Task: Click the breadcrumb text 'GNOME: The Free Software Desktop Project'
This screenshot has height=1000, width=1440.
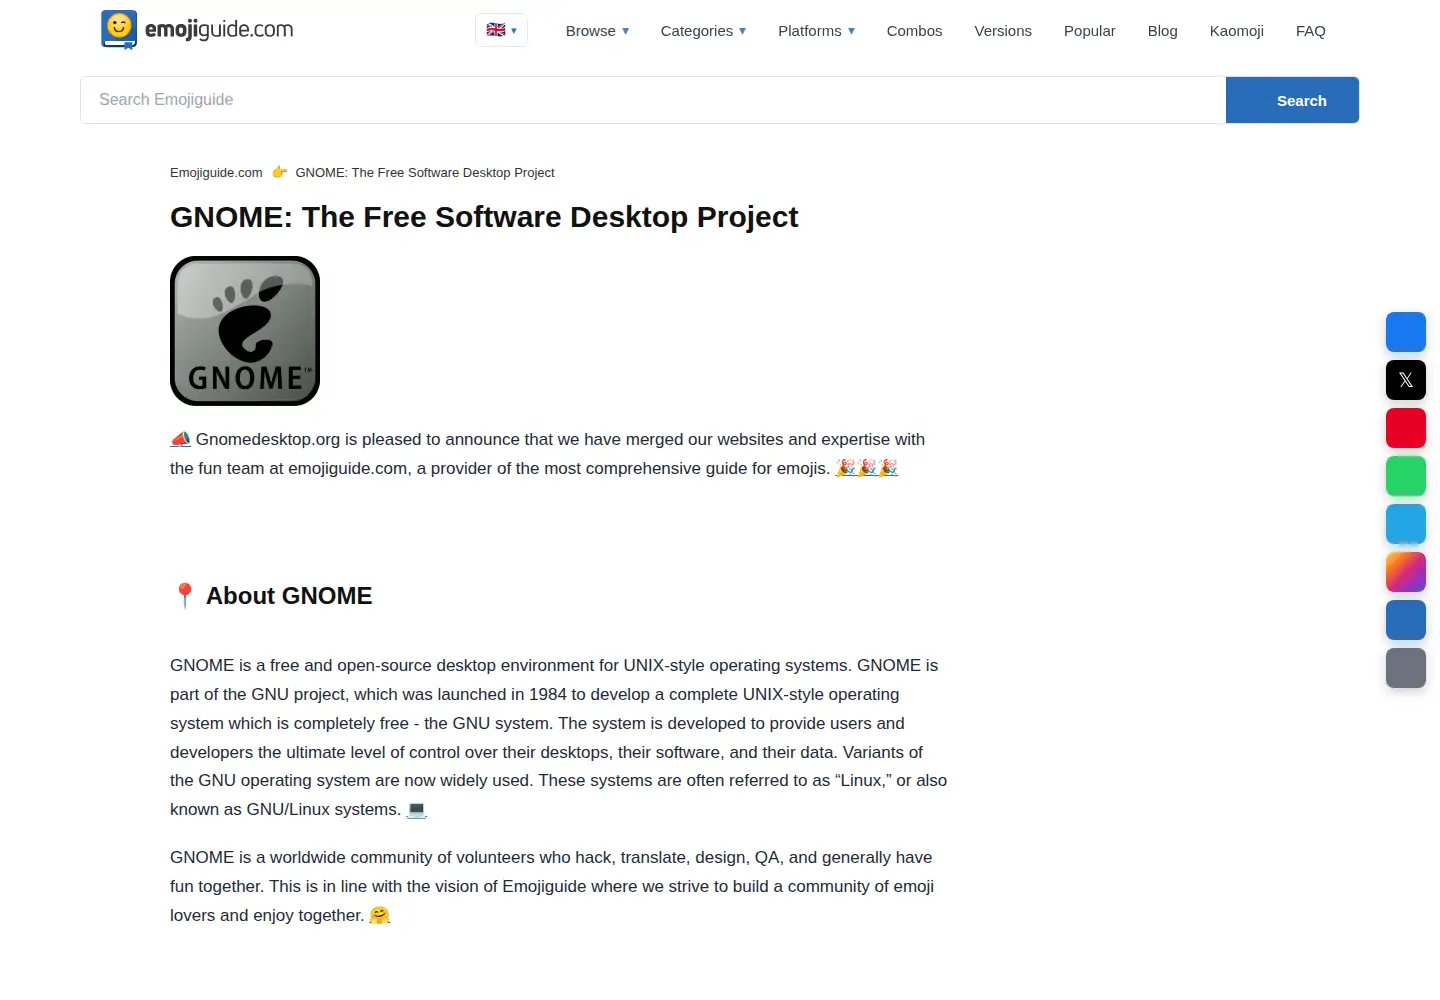Action: click(x=425, y=172)
